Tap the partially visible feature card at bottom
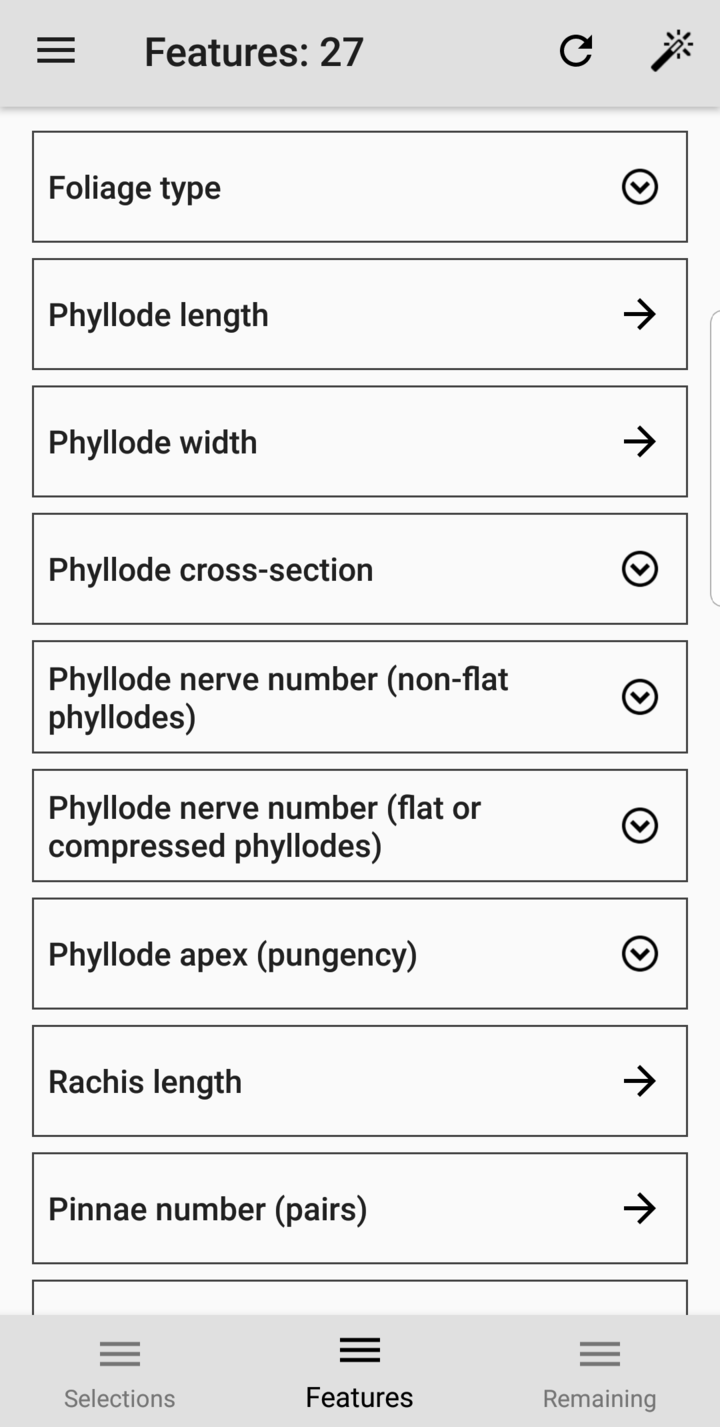Screen dimensions: 720x1427 (x=359, y=1298)
